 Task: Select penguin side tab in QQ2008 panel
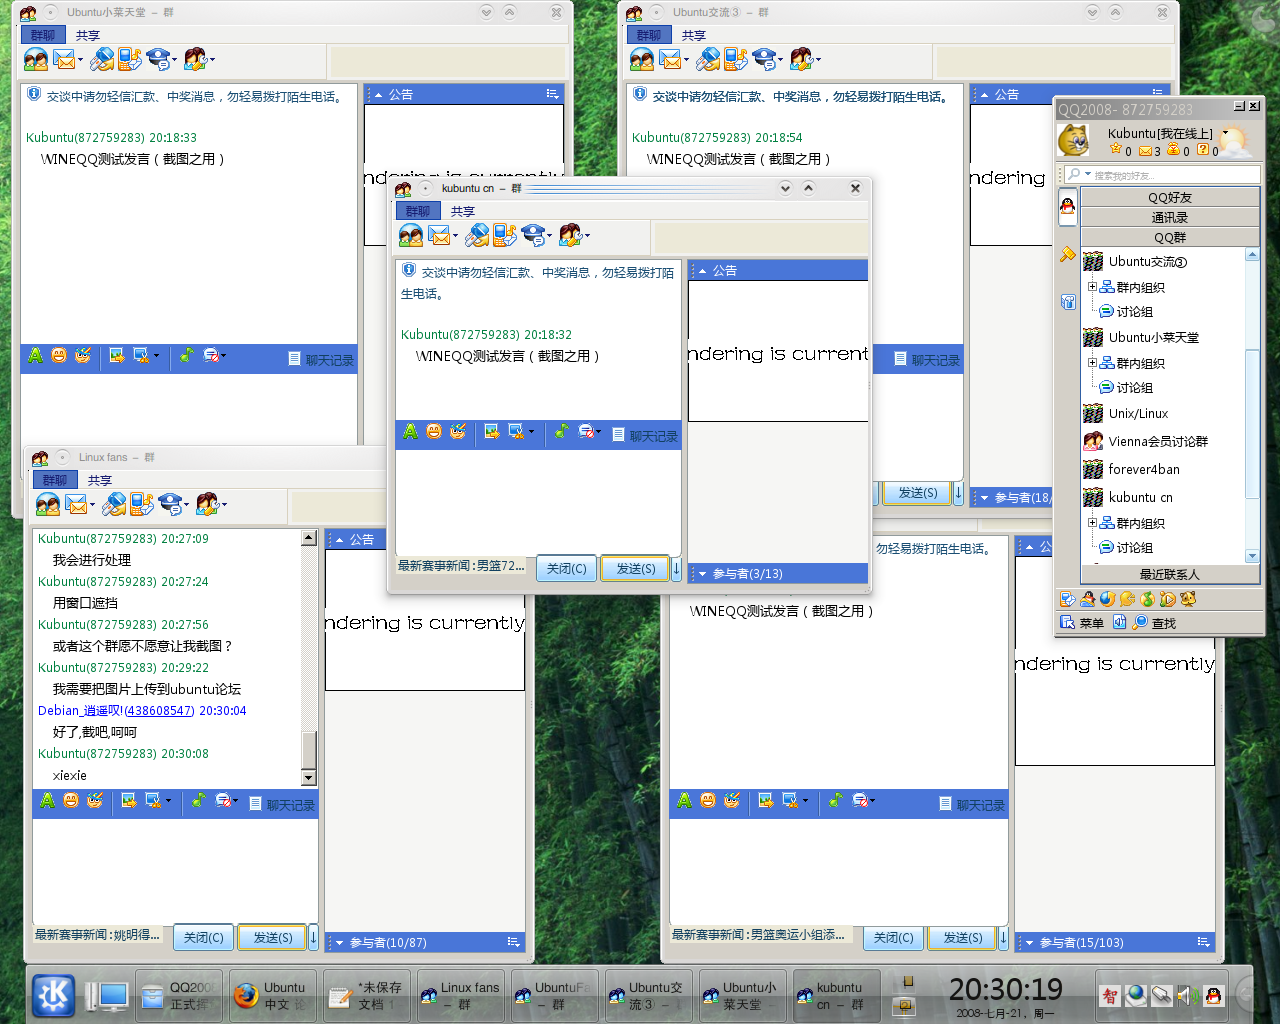pyautogui.click(x=1067, y=206)
